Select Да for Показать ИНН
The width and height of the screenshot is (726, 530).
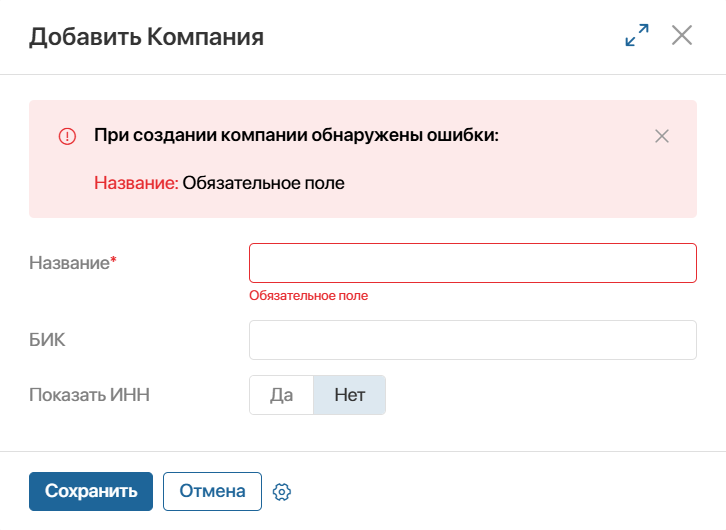tap(282, 395)
